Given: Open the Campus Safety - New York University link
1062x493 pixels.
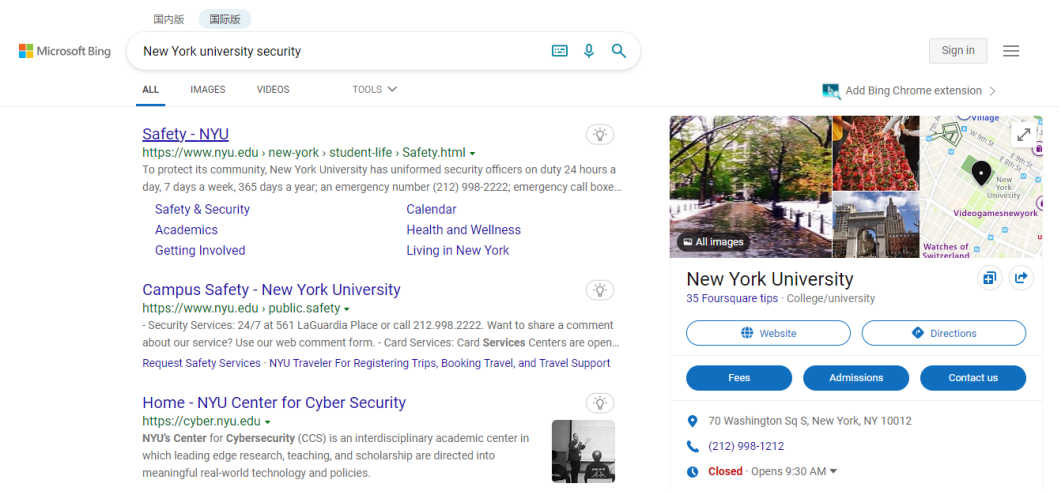Looking at the screenshot, I should [x=271, y=289].
